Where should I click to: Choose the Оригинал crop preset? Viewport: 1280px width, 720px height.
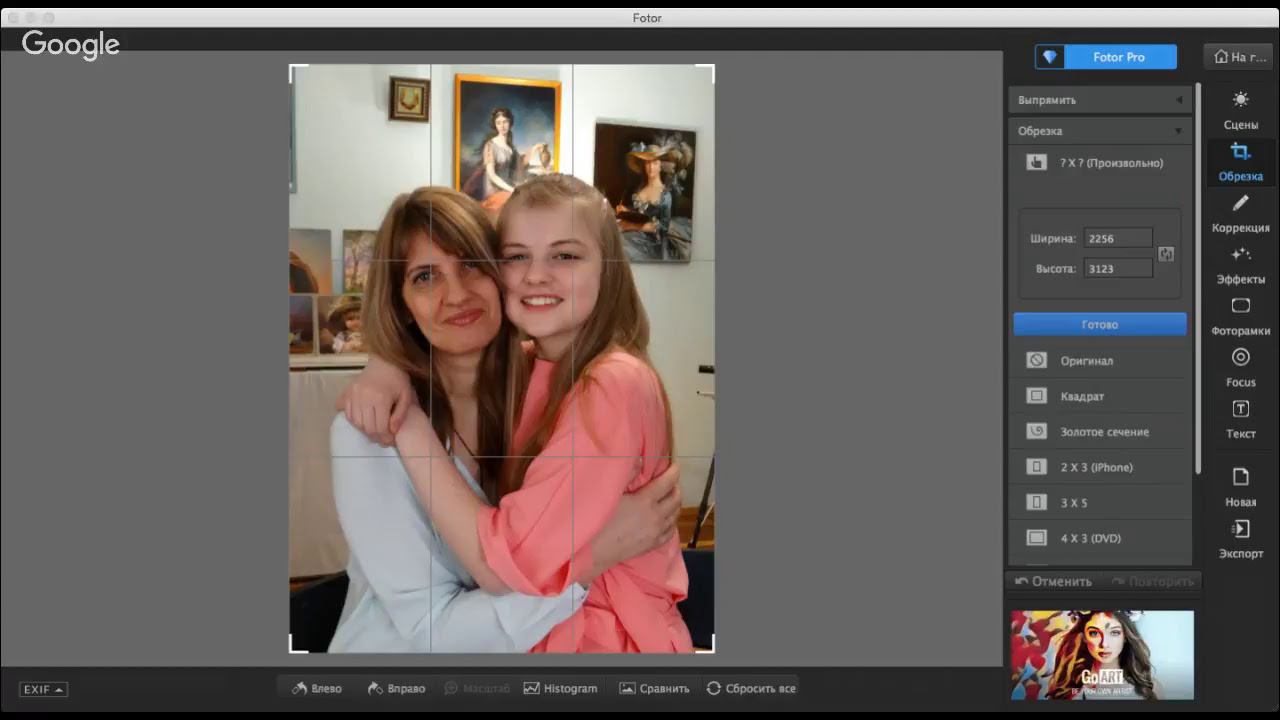[x=1100, y=360]
